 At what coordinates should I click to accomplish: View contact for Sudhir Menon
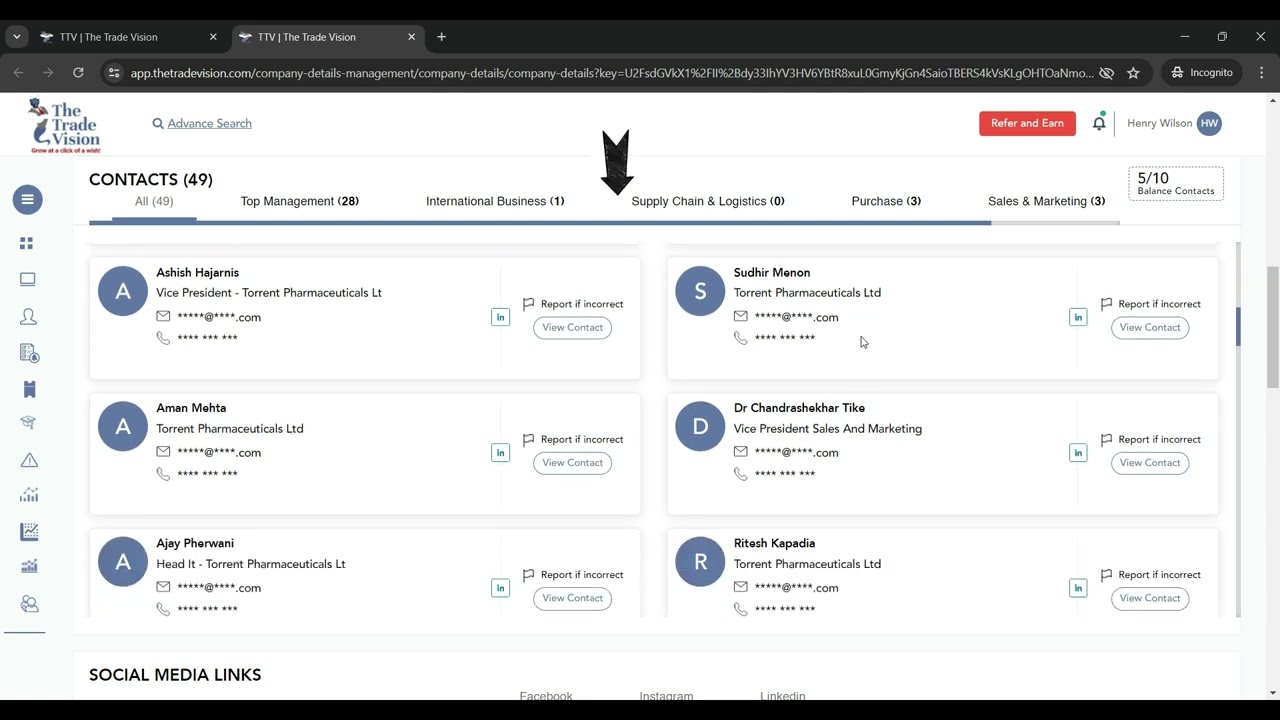pyautogui.click(x=1150, y=327)
